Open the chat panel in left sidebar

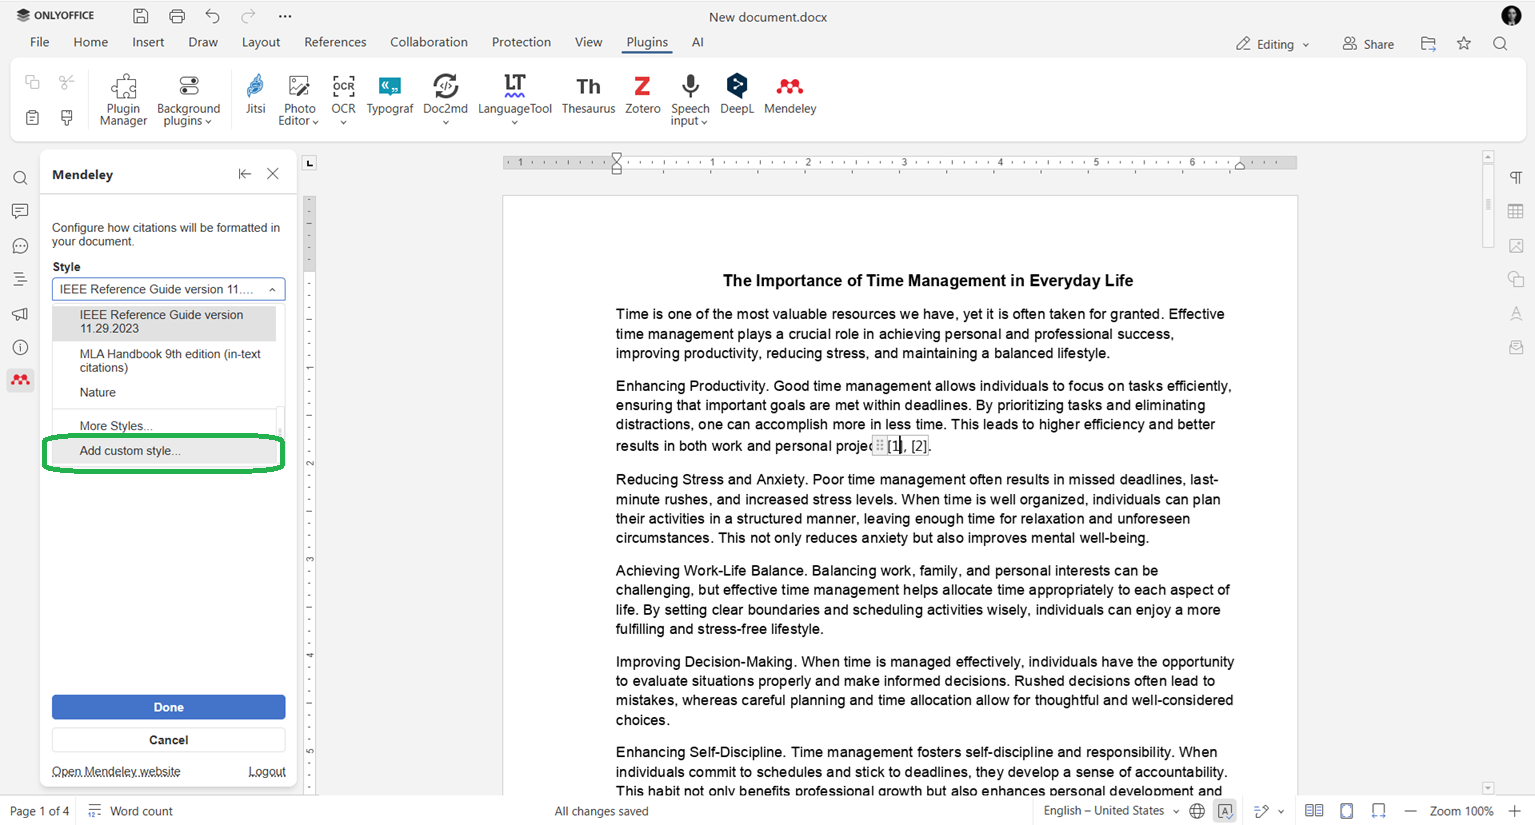20,246
